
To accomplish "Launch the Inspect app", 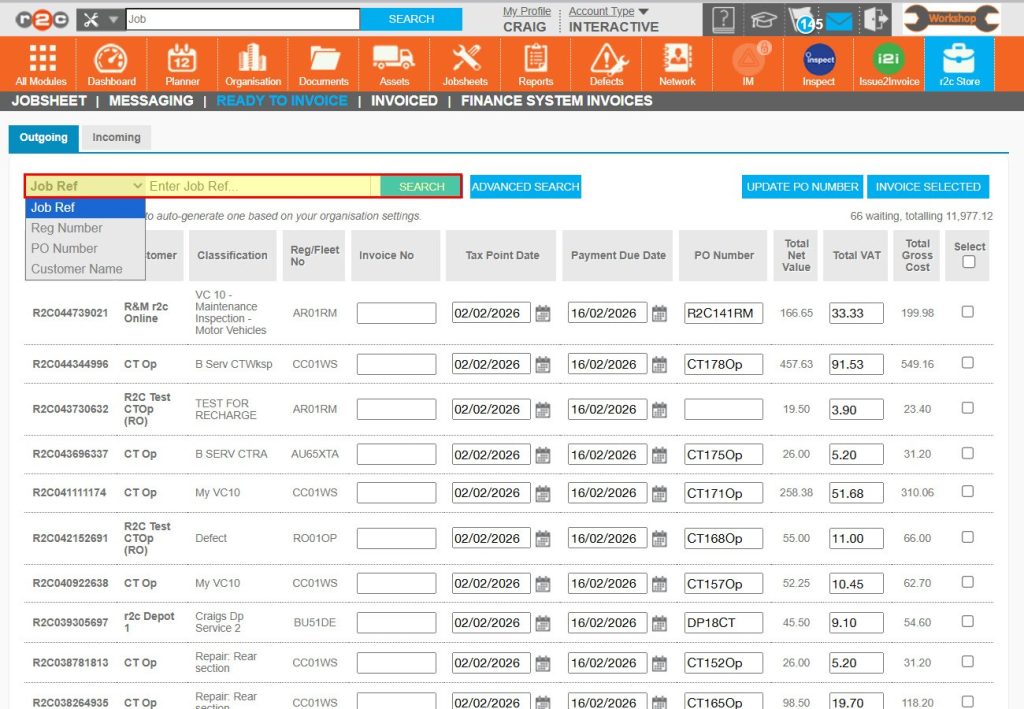I will coord(817,62).
